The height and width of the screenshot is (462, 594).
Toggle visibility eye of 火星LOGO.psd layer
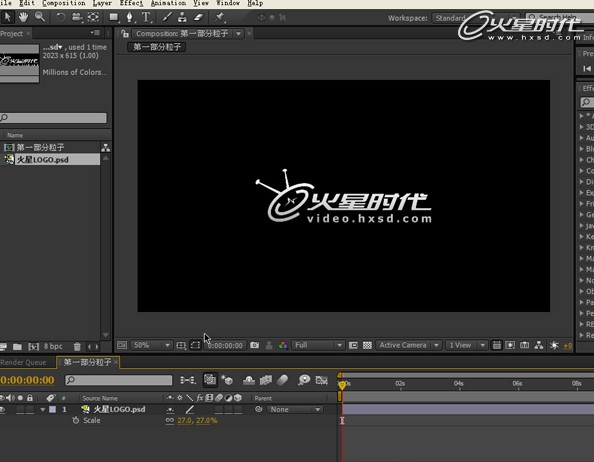[x=2, y=409]
